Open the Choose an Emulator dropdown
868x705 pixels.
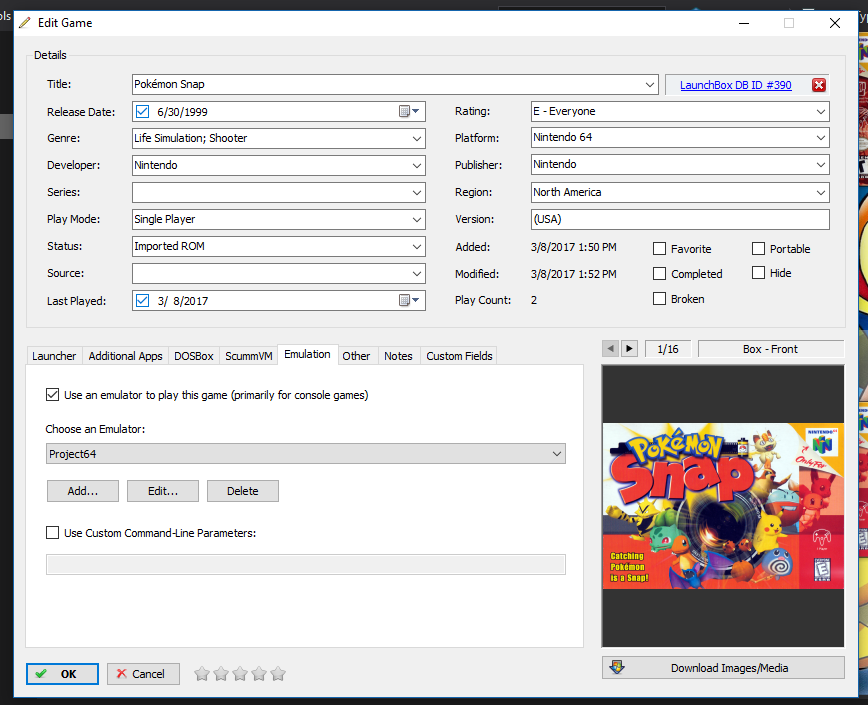(x=306, y=454)
